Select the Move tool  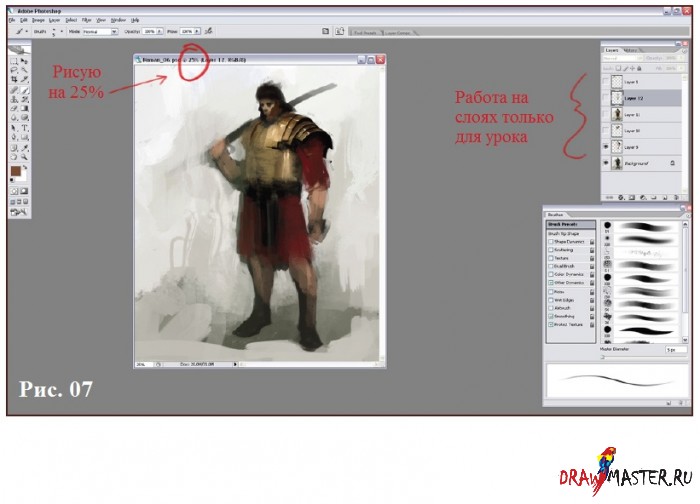(x=24, y=61)
